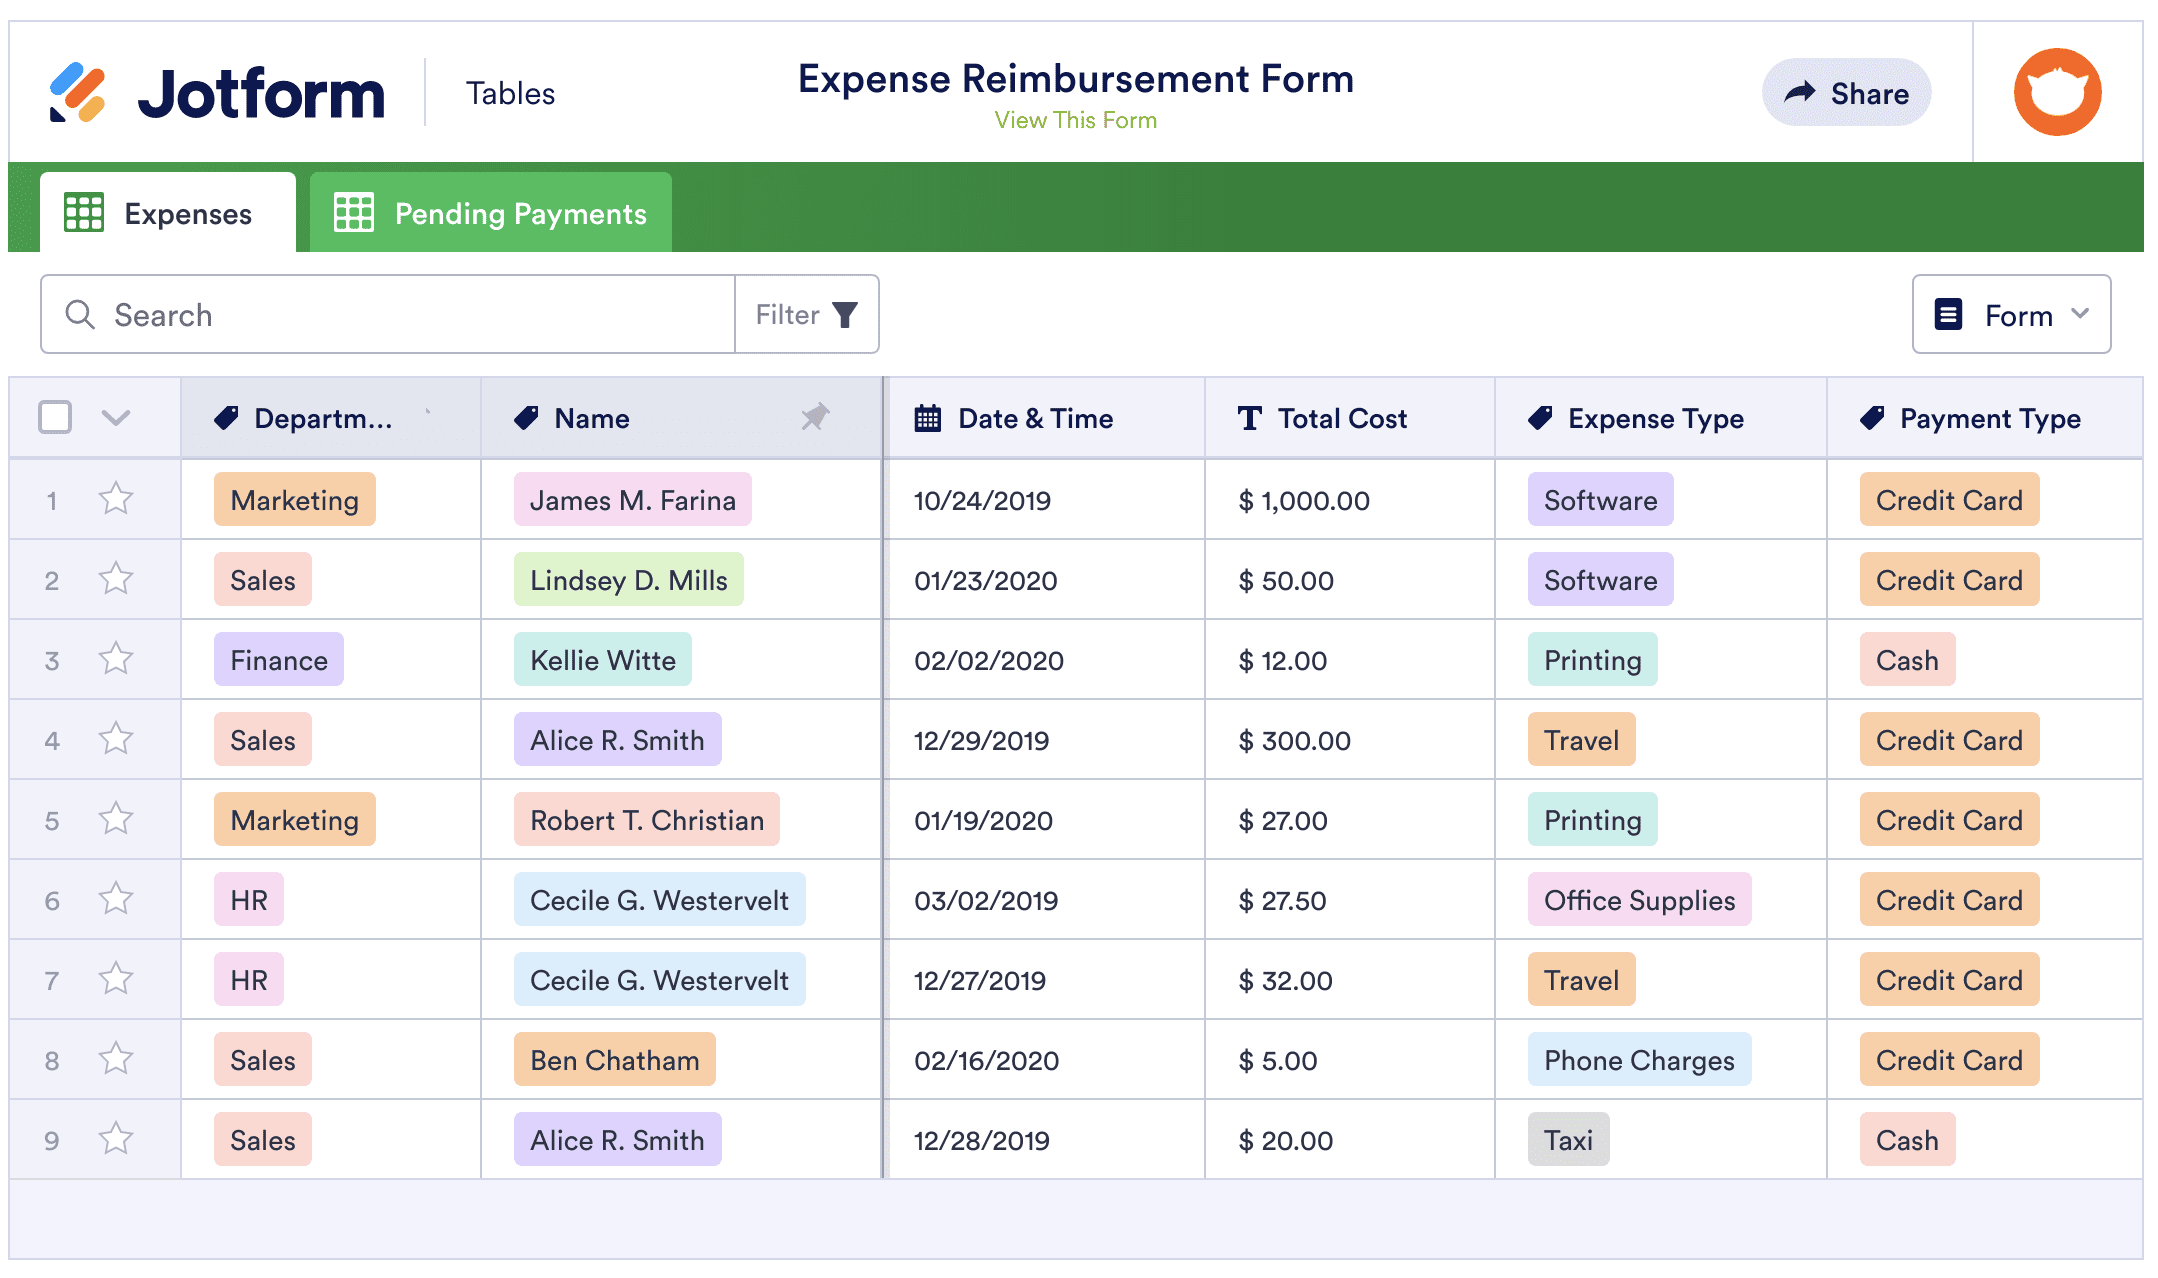Click the Jotform logo icon
Viewport: 2158px width, 1278px height.
tap(77, 93)
